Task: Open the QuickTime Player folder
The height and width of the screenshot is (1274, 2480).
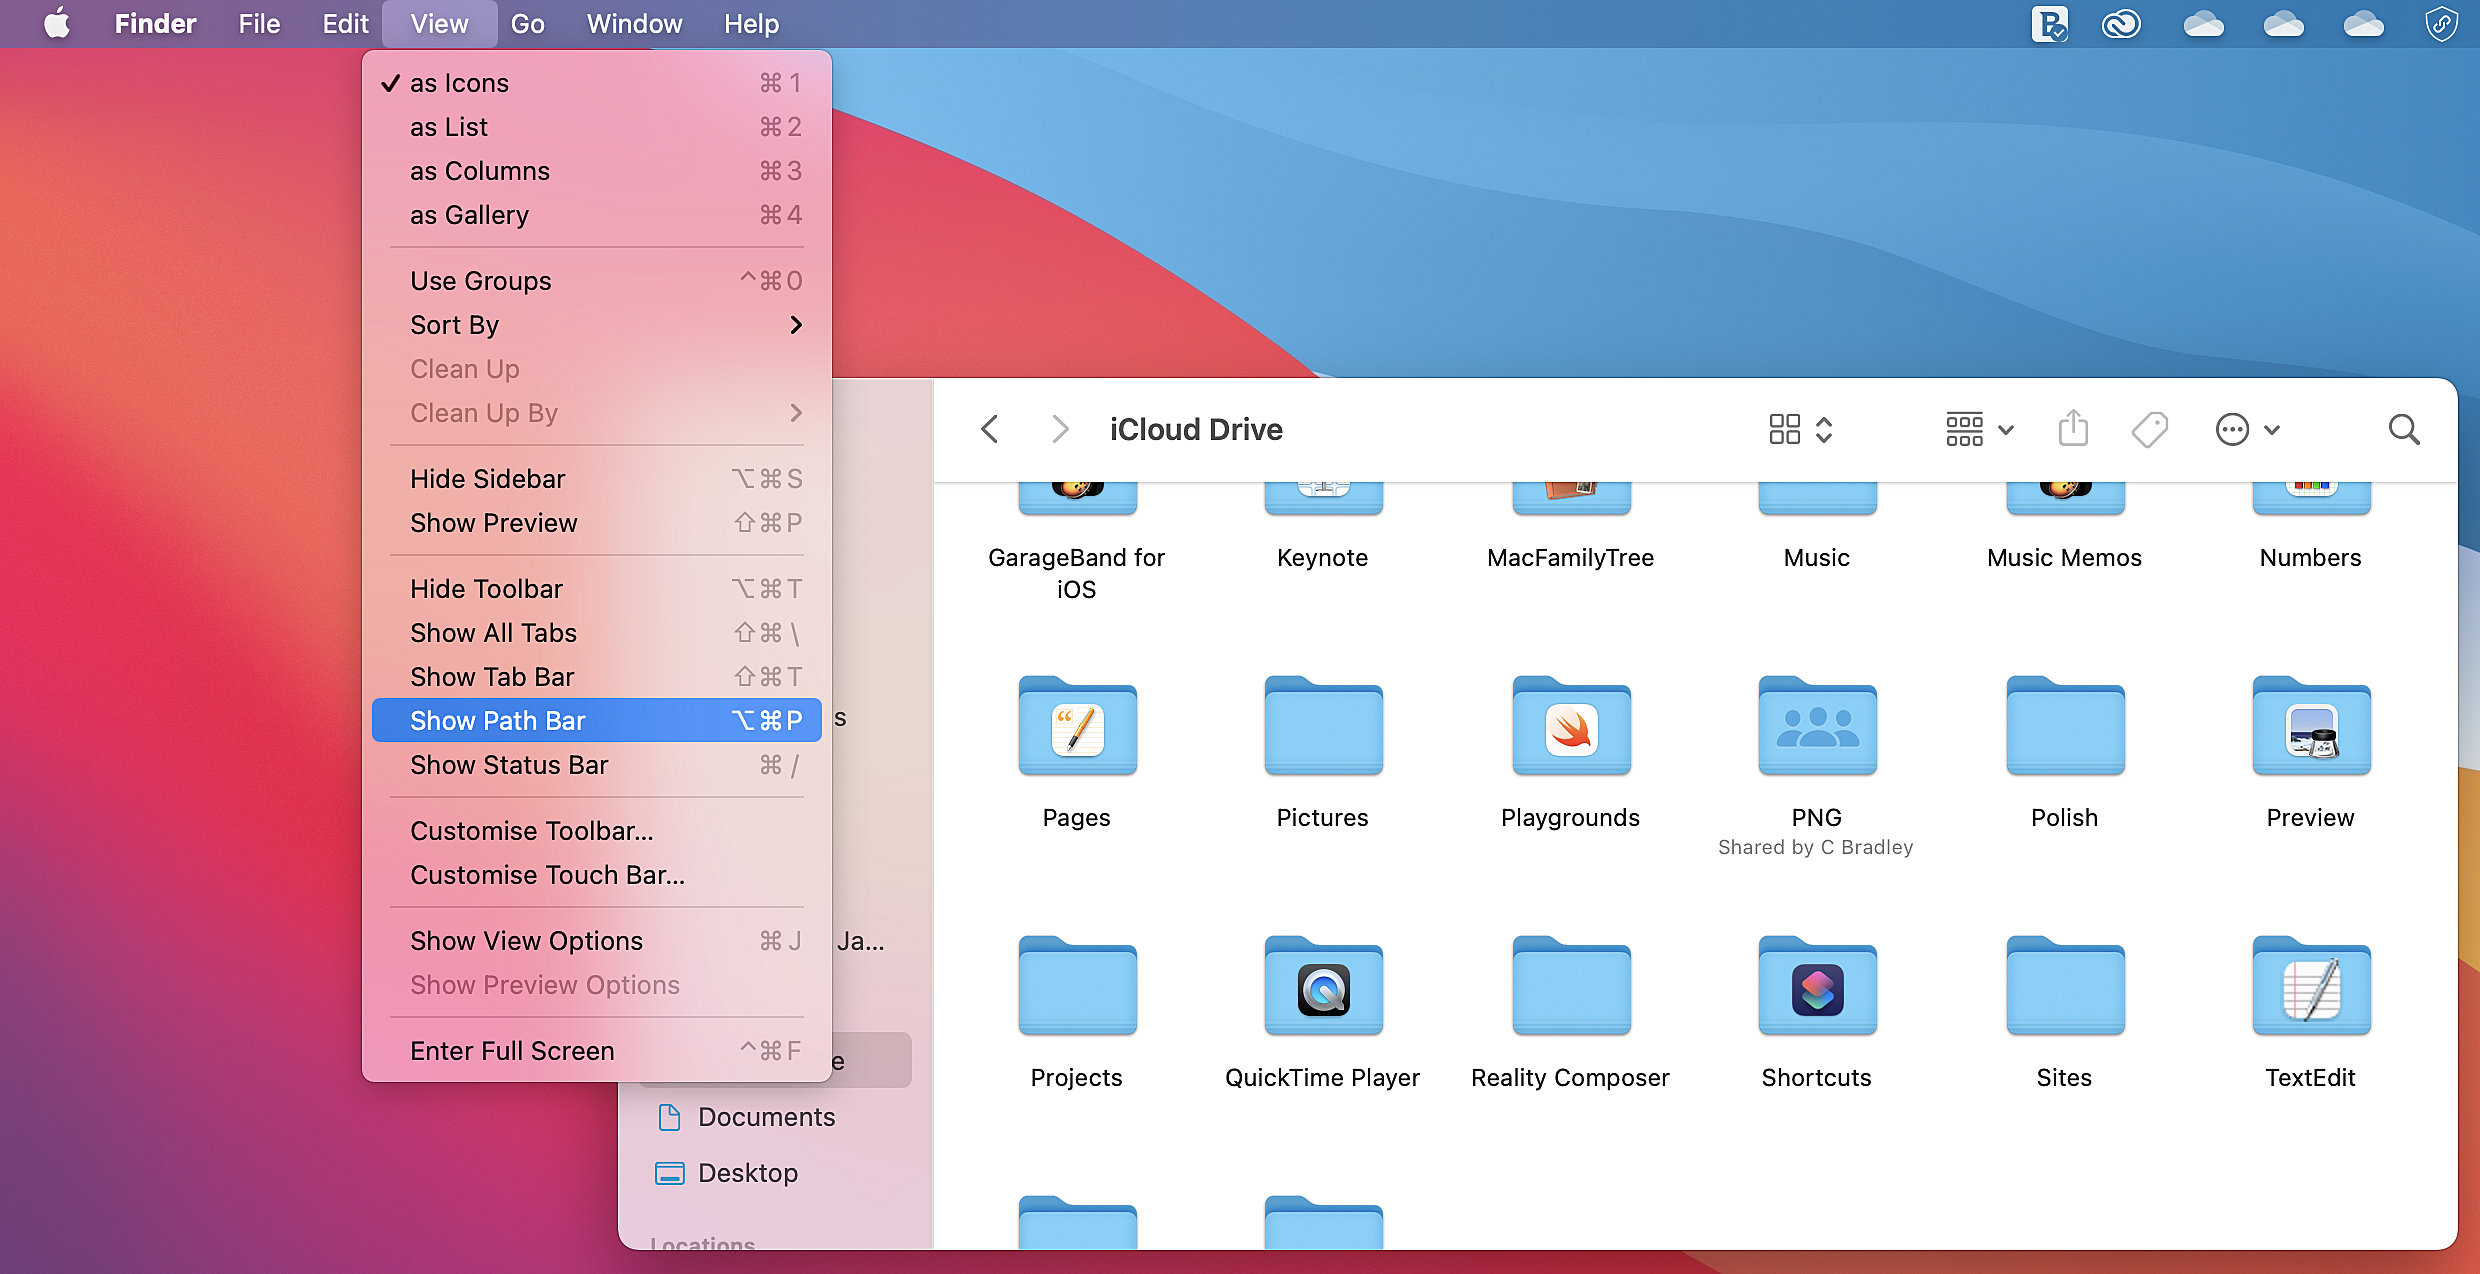Action: tap(1323, 987)
